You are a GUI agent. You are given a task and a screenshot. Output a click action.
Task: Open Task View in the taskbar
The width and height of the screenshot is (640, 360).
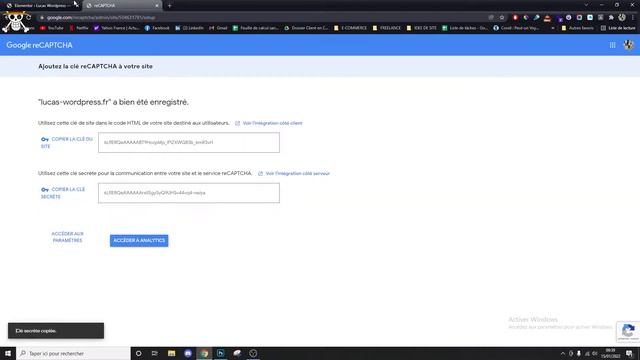155,353
